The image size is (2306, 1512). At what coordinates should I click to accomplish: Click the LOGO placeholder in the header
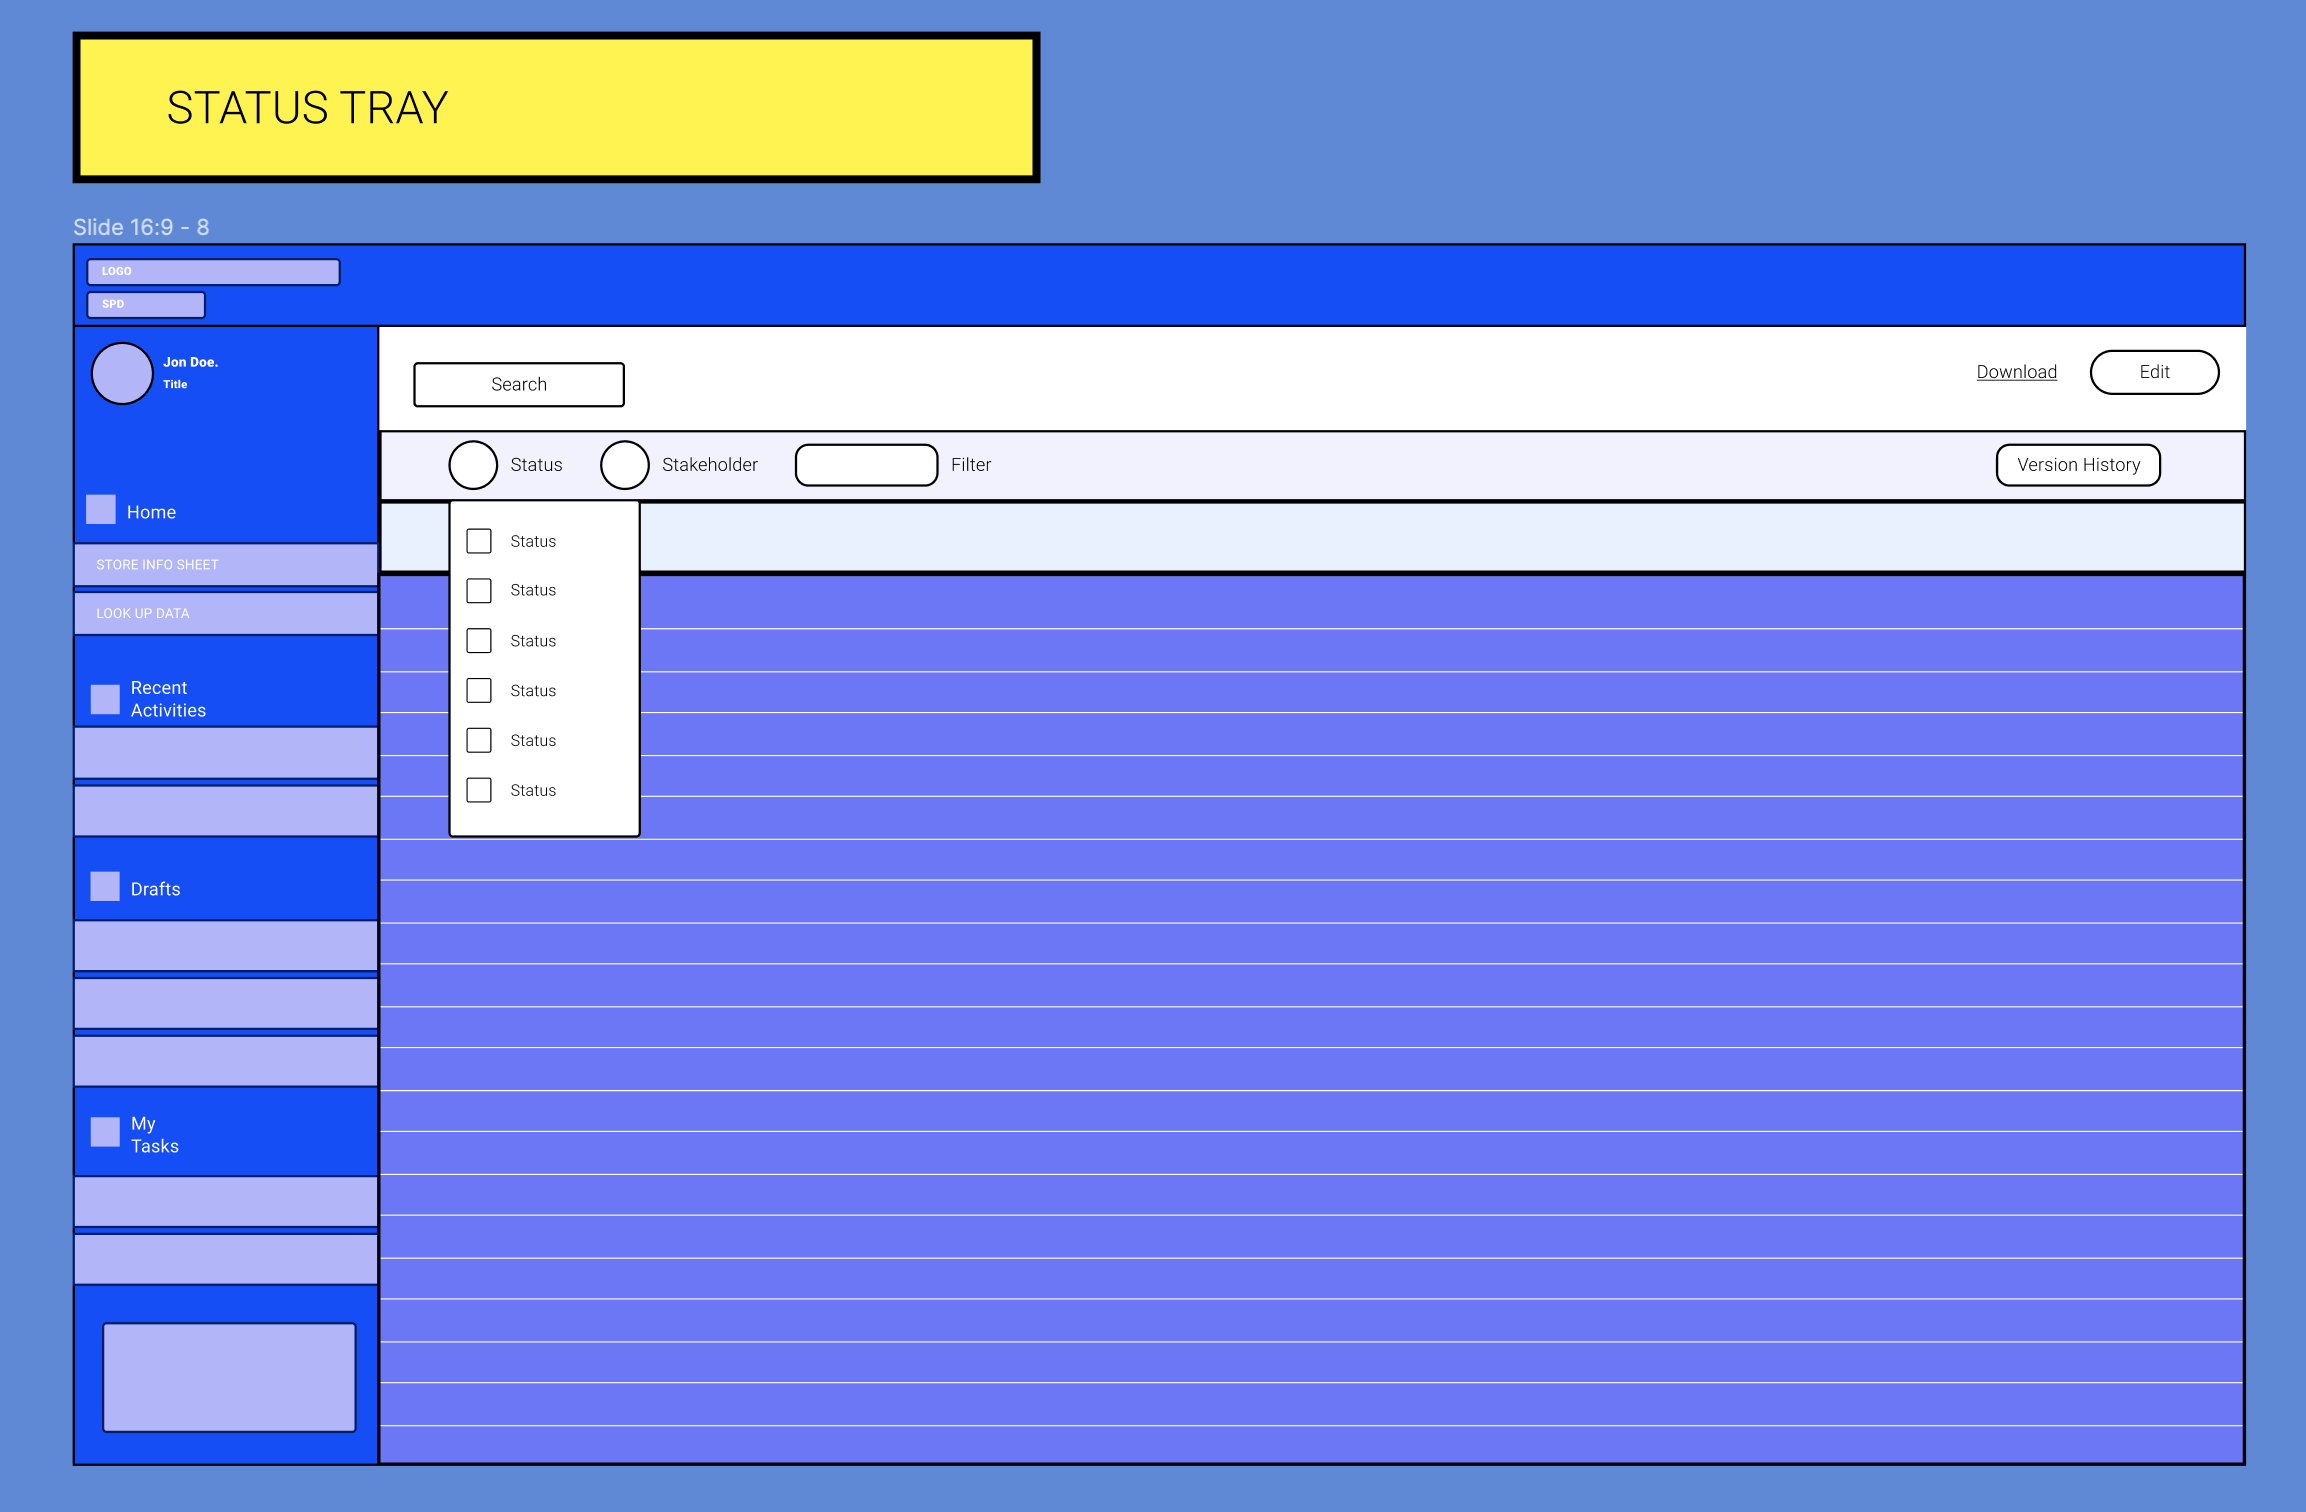(214, 271)
